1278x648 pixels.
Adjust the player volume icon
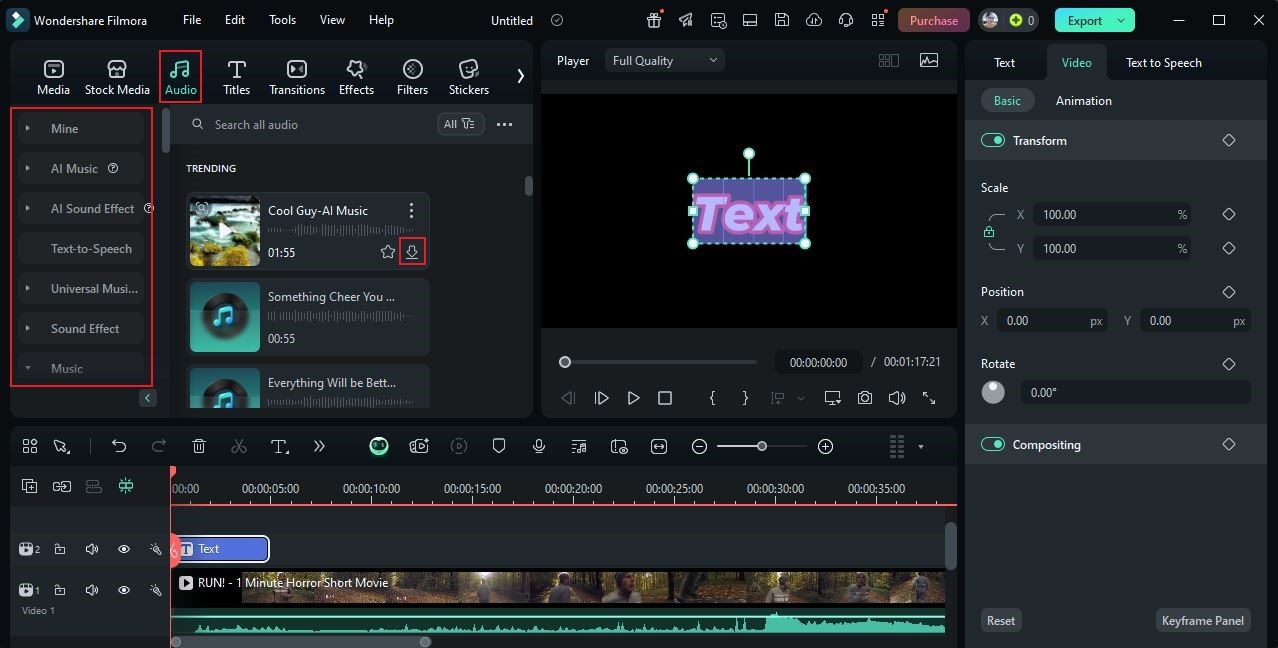(897, 398)
